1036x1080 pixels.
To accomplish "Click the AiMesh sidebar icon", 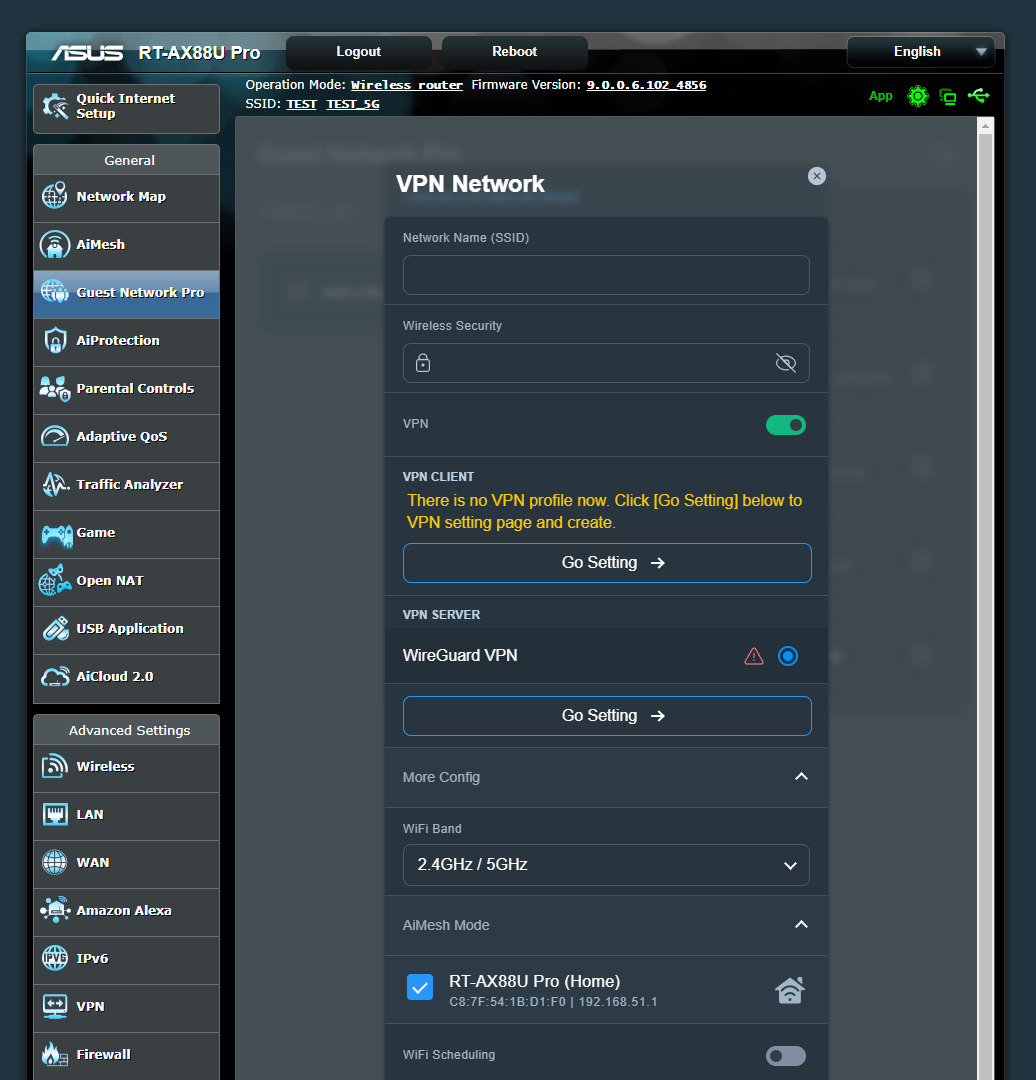I will pos(54,245).
